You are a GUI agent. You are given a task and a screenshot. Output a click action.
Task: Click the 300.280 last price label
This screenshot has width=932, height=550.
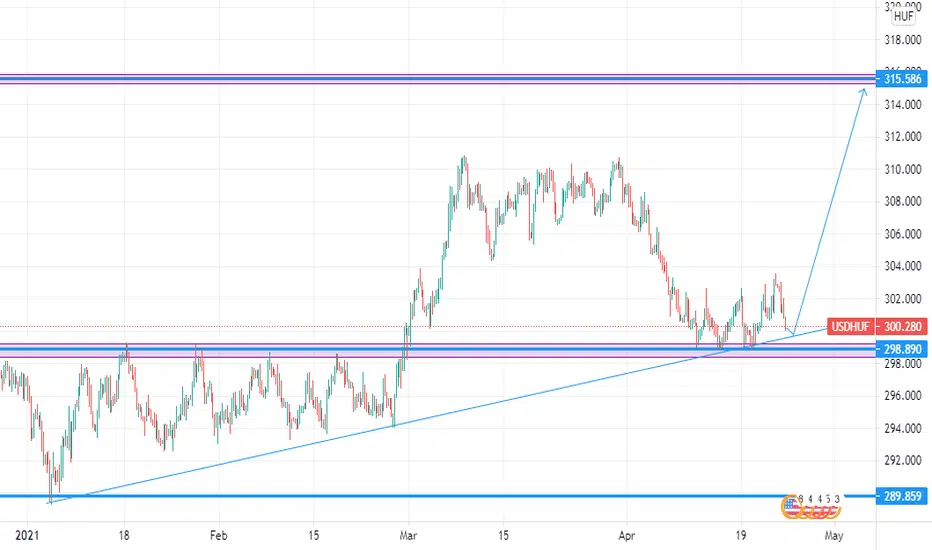(x=902, y=326)
